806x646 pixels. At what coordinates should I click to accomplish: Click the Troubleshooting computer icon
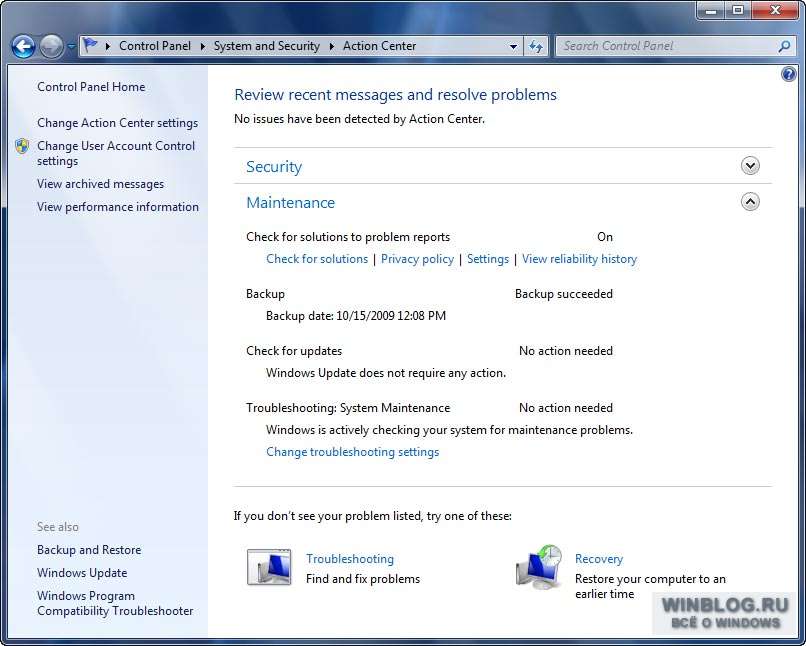click(x=269, y=567)
